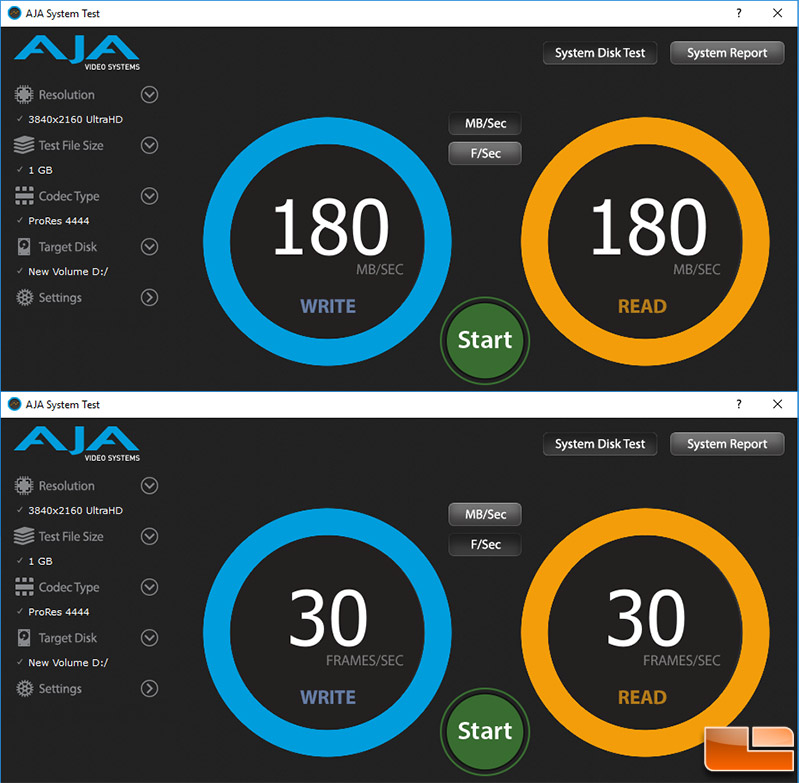Image resolution: width=800 pixels, height=783 pixels.
Task: Open System Disk Test tab in top window
Action: tap(600, 53)
